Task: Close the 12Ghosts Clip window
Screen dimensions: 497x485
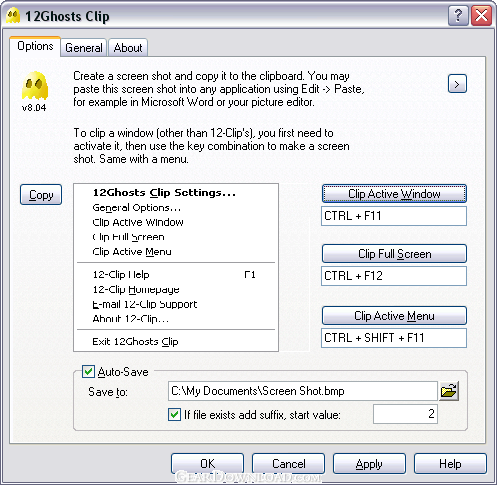Action: point(481,15)
